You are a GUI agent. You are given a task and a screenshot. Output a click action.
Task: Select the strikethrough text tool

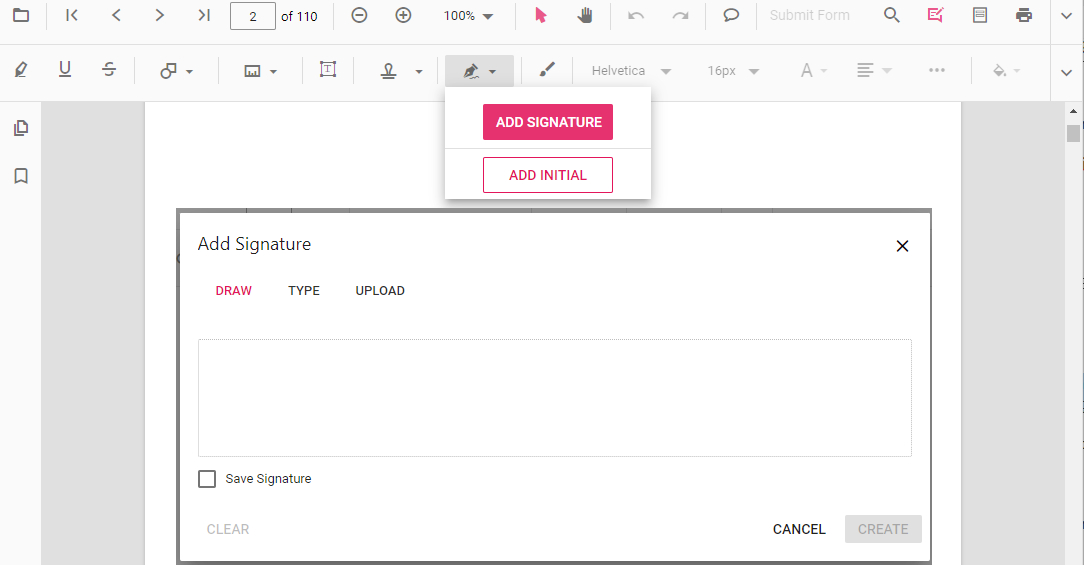coord(109,70)
